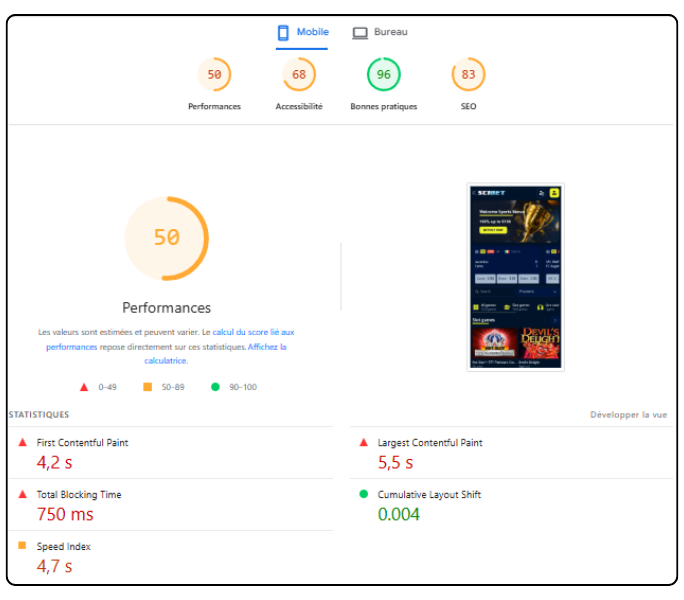Click the green circle beside Cumulative Layout Shift
This screenshot has width=684, height=600.
pos(363,494)
